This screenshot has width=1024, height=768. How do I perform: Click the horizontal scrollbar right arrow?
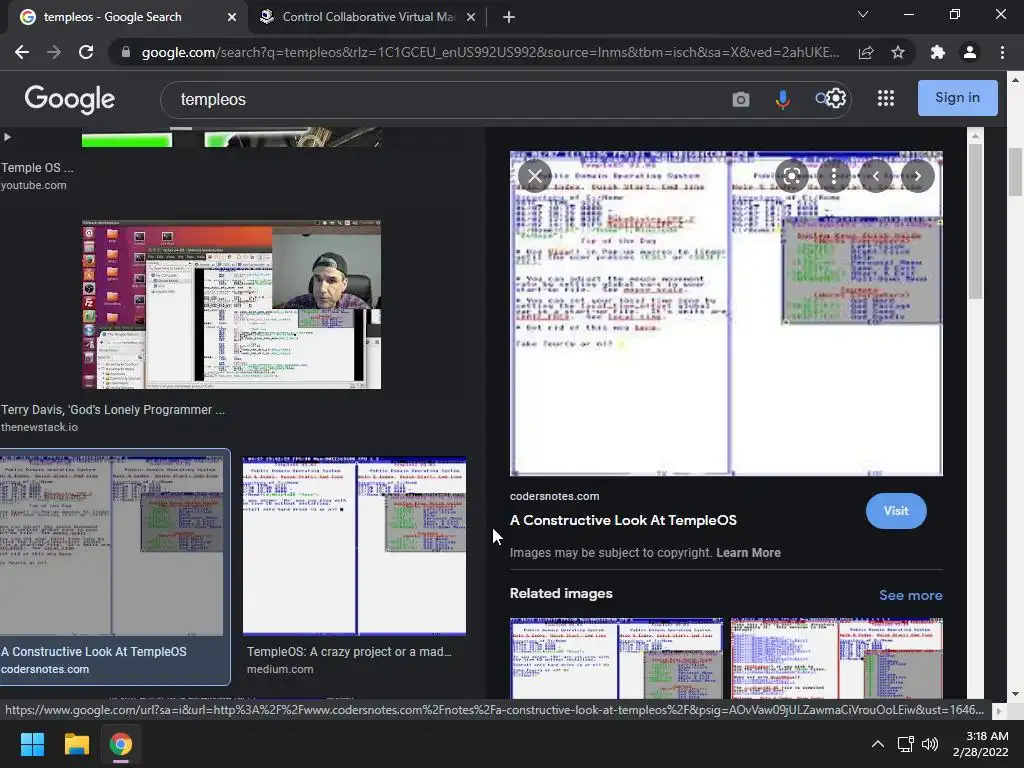pyautogui.click(x=999, y=711)
